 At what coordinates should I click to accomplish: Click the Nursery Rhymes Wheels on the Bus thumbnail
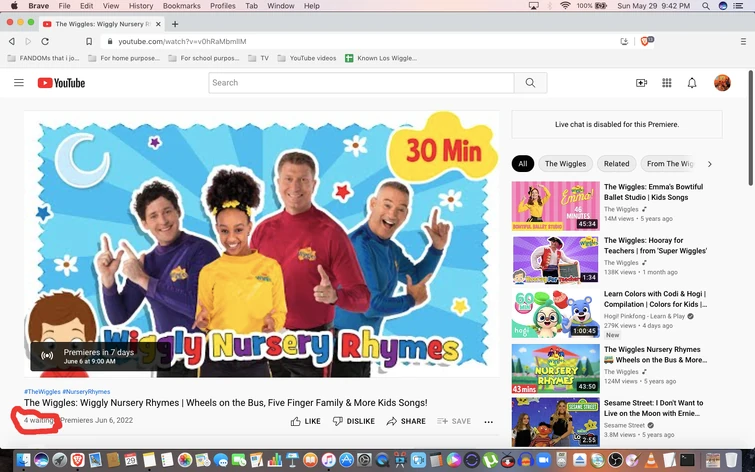555,368
